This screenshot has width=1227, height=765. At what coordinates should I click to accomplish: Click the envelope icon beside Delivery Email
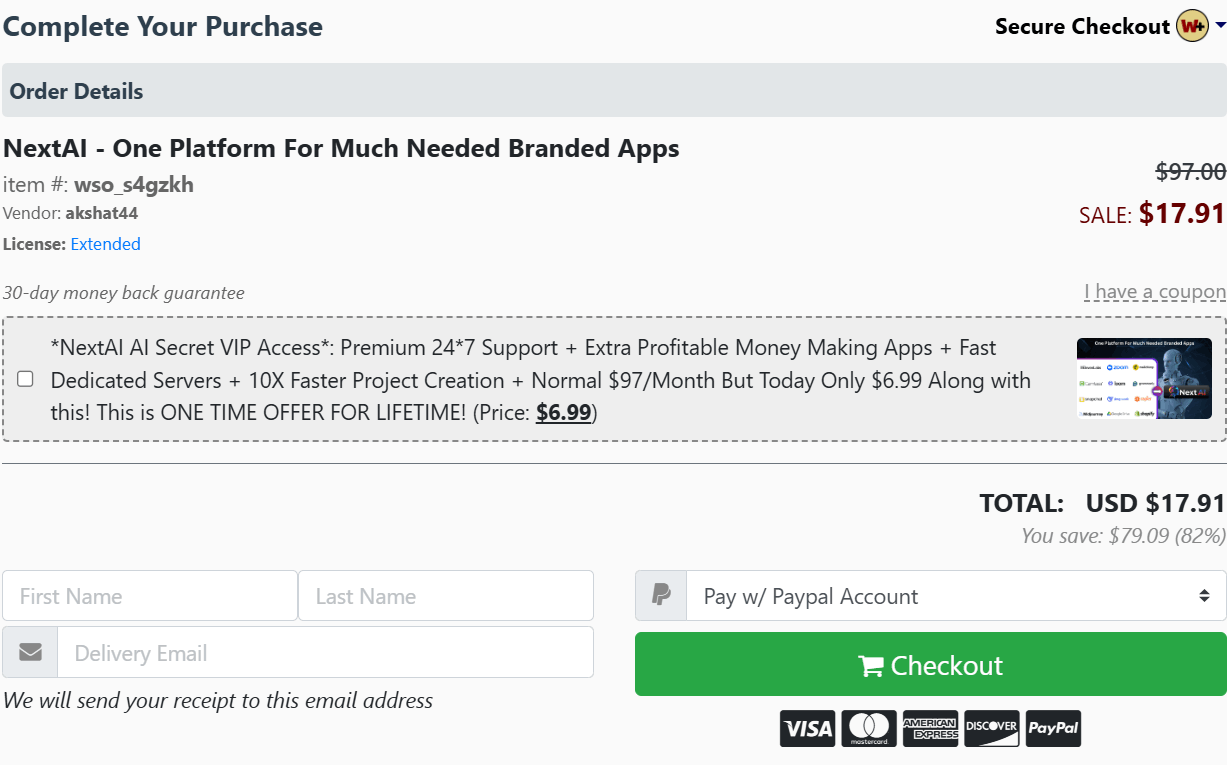pos(30,653)
